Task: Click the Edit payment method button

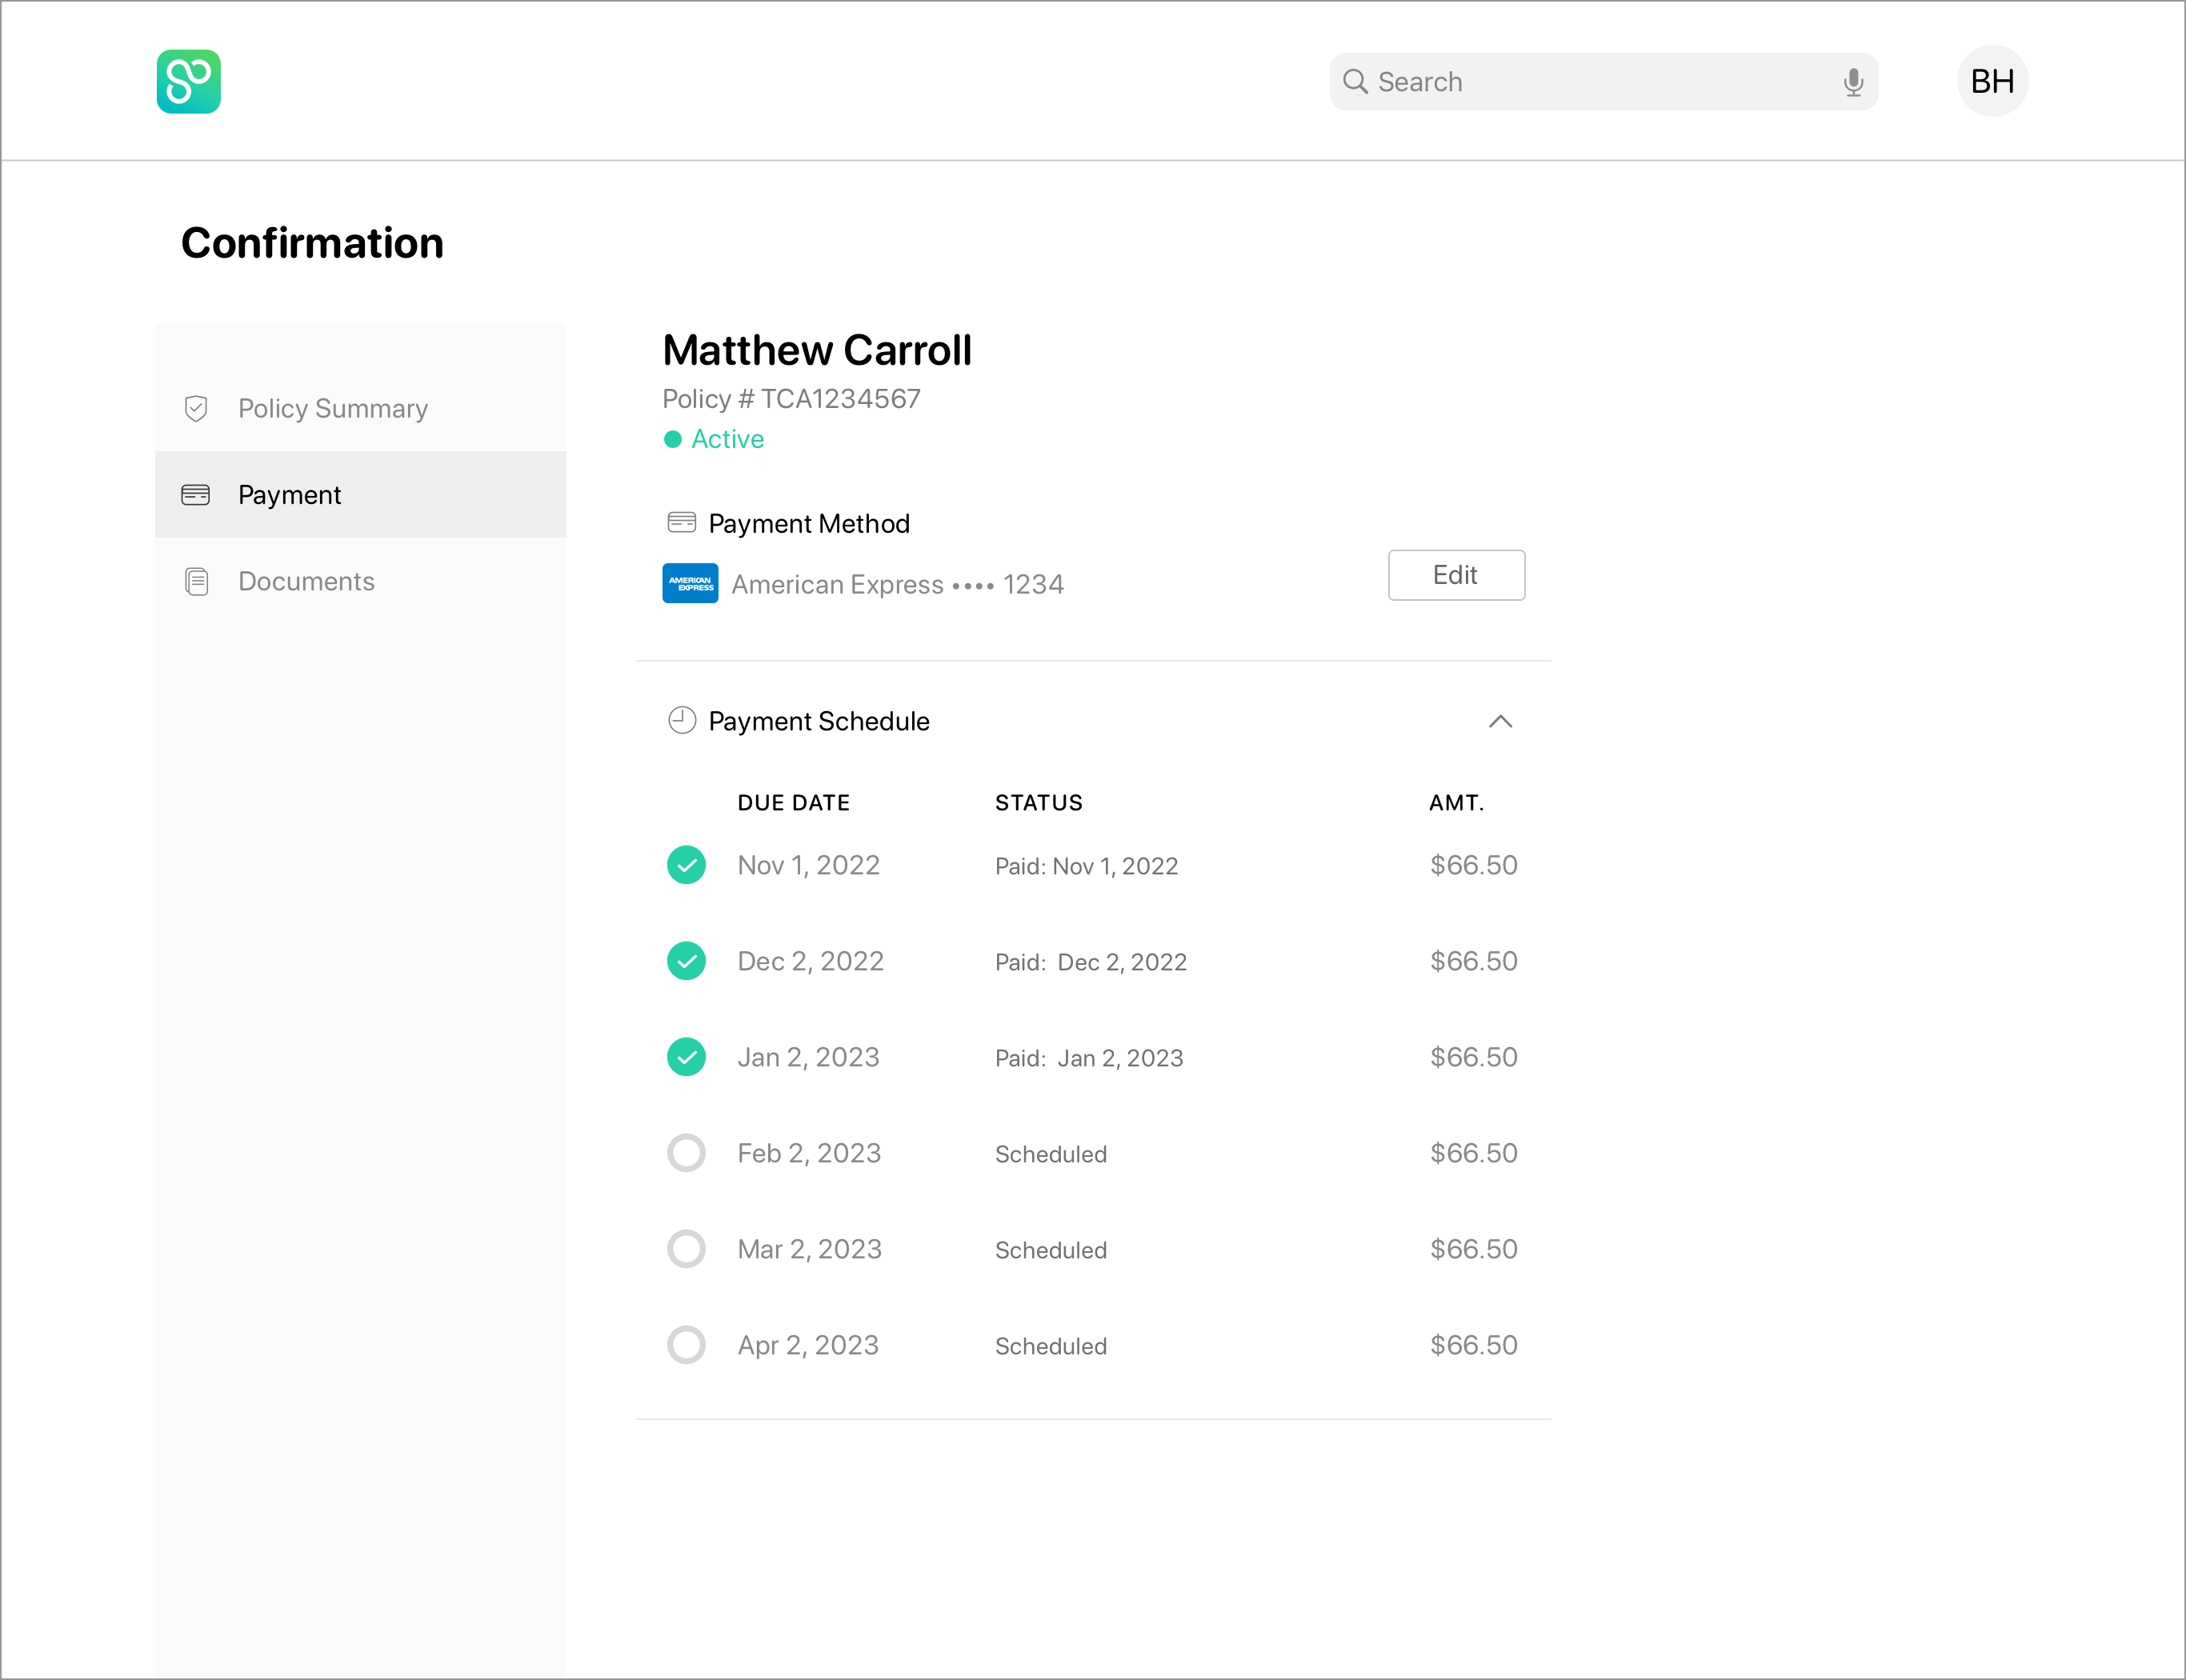Action: click(x=1454, y=572)
